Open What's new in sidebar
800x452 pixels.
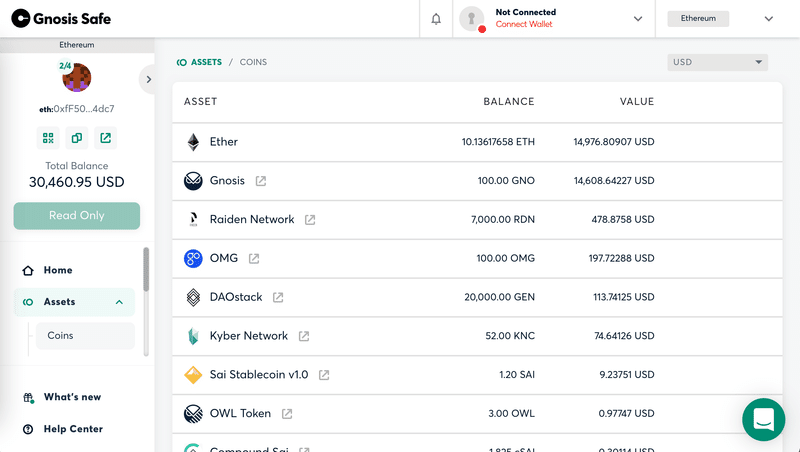[x=72, y=397]
